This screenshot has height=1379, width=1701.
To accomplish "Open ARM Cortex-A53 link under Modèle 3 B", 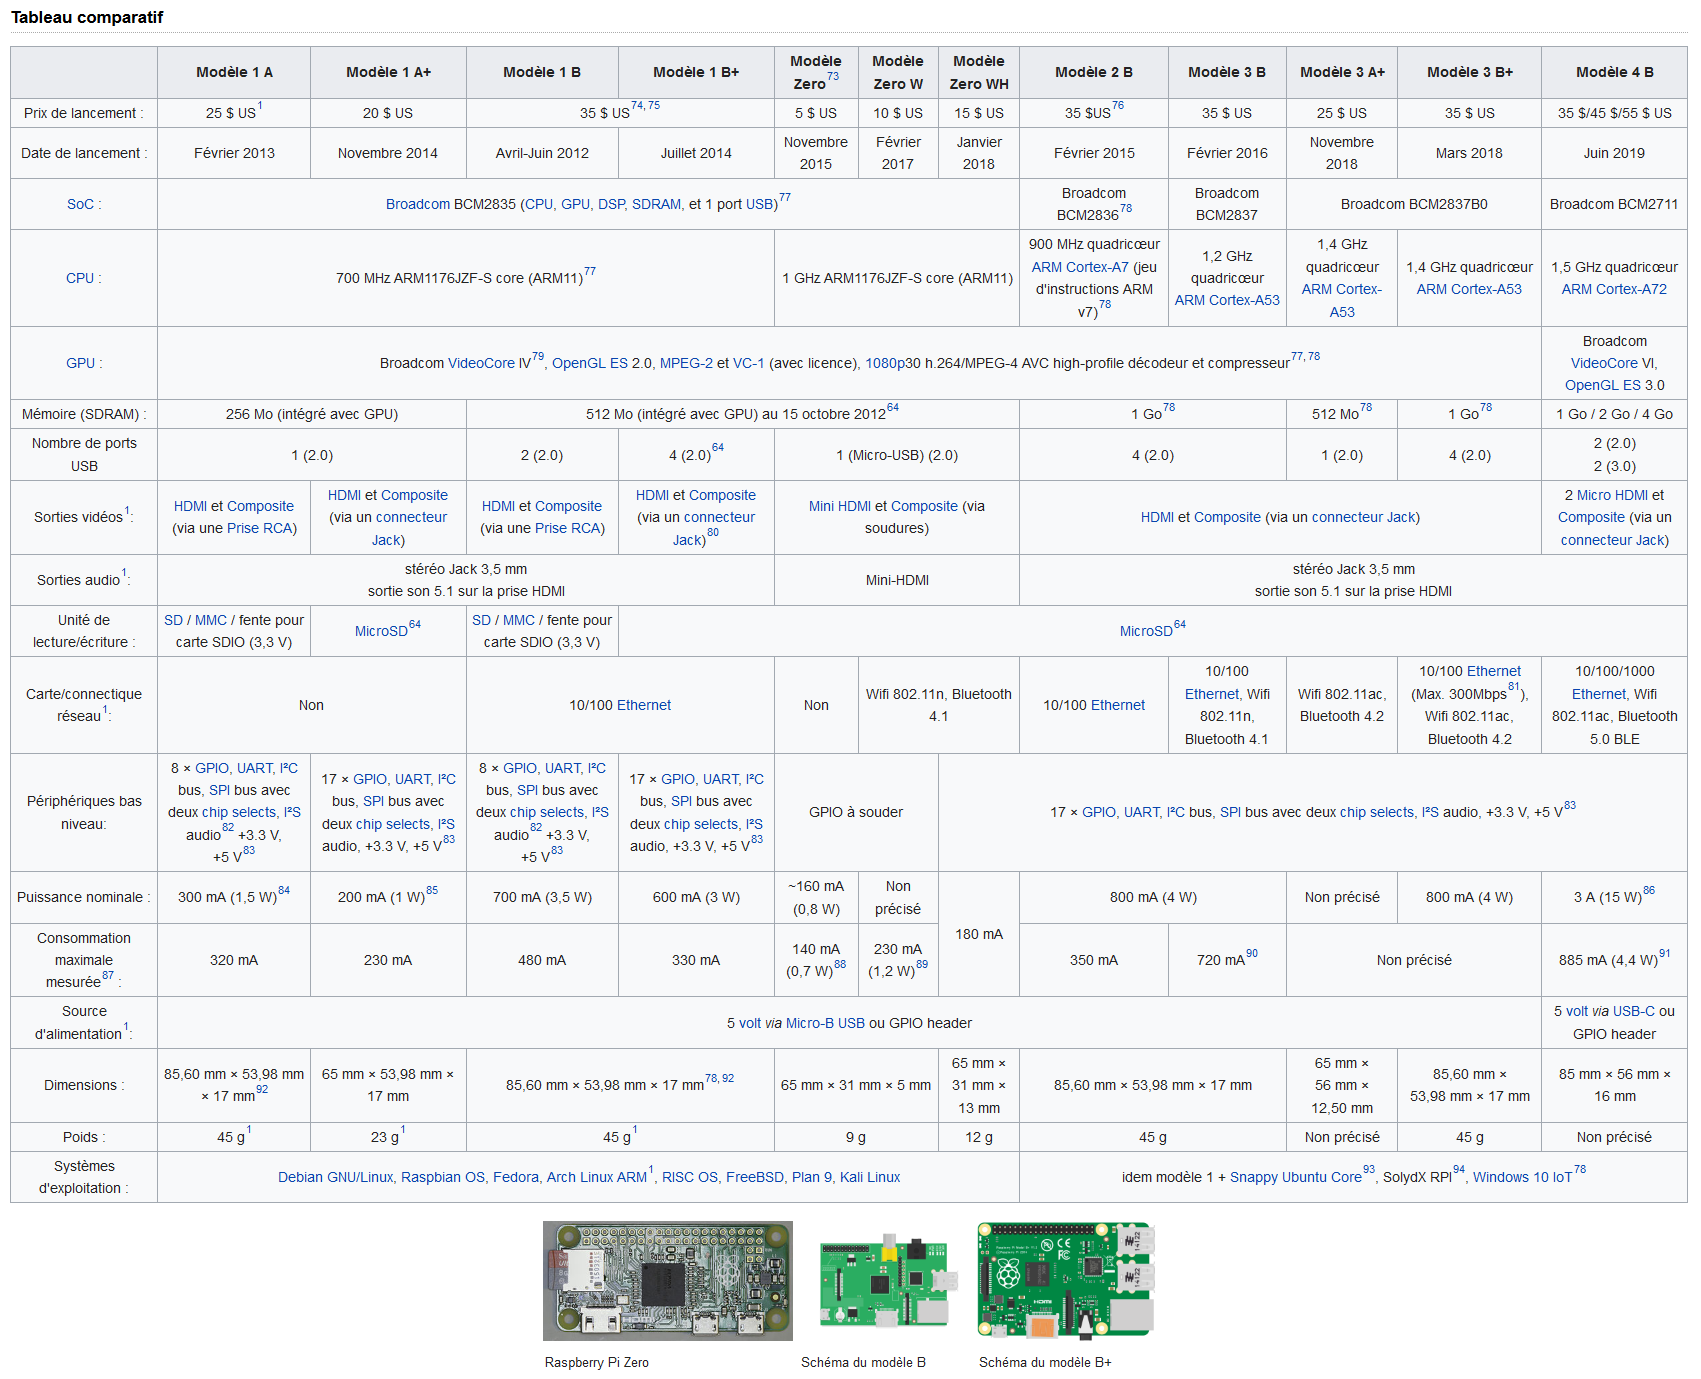I will click(1227, 300).
